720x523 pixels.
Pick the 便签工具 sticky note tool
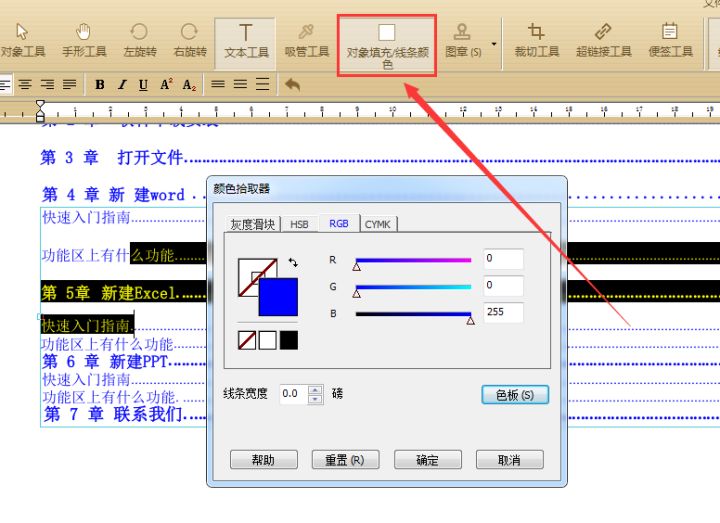[669, 40]
